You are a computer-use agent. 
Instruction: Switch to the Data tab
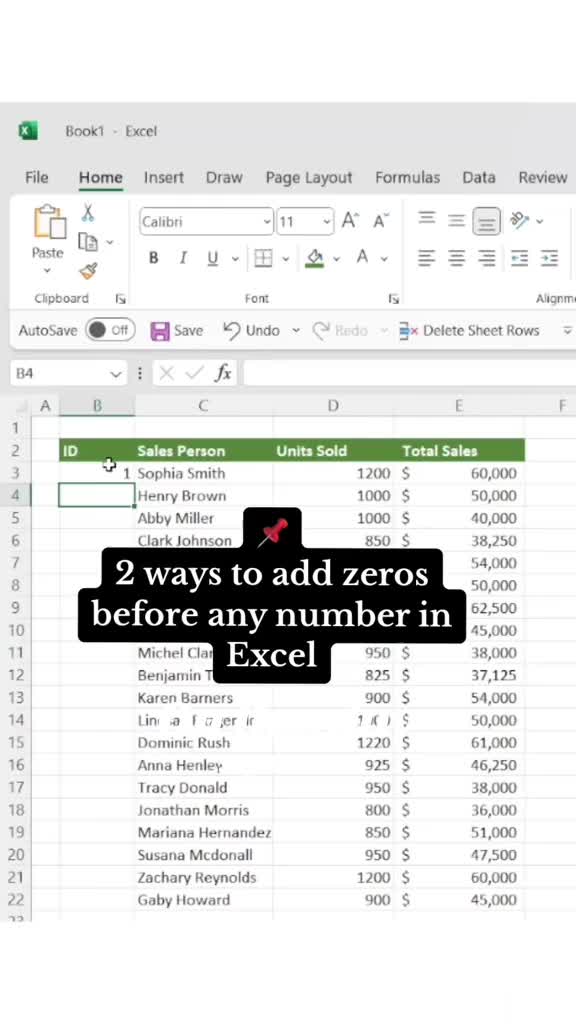click(479, 178)
